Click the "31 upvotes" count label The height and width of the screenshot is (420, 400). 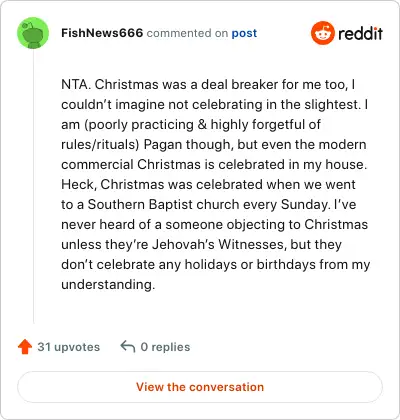coord(69,347)
